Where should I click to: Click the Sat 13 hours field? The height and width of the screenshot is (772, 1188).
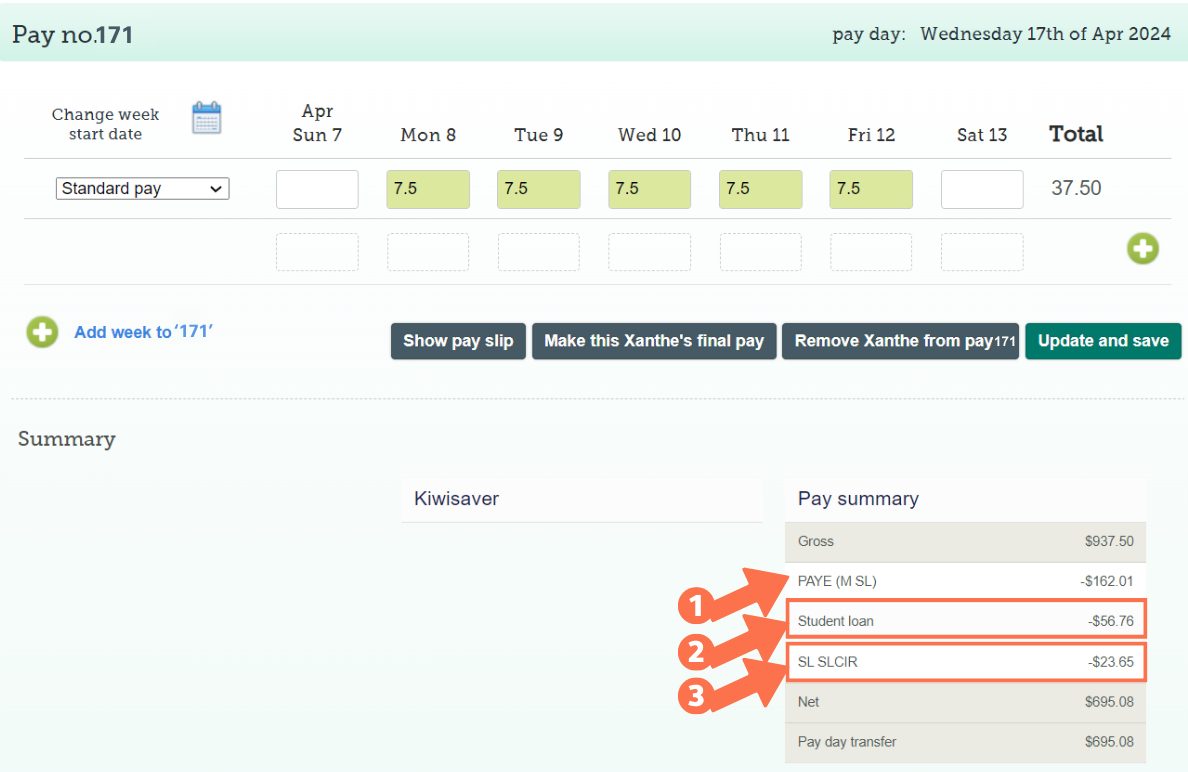click(981, 189)
